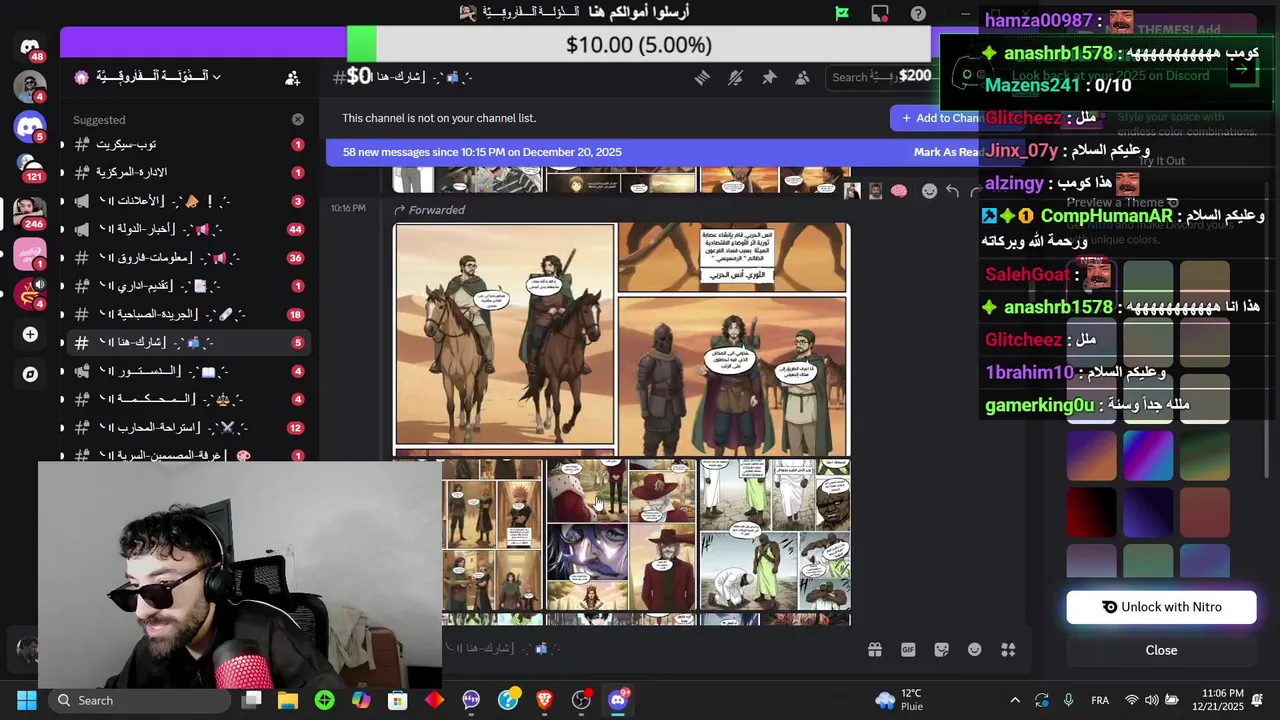The image size is (1280, 720).
Task: Click the screen record icon in title bar
Action: 880,13
